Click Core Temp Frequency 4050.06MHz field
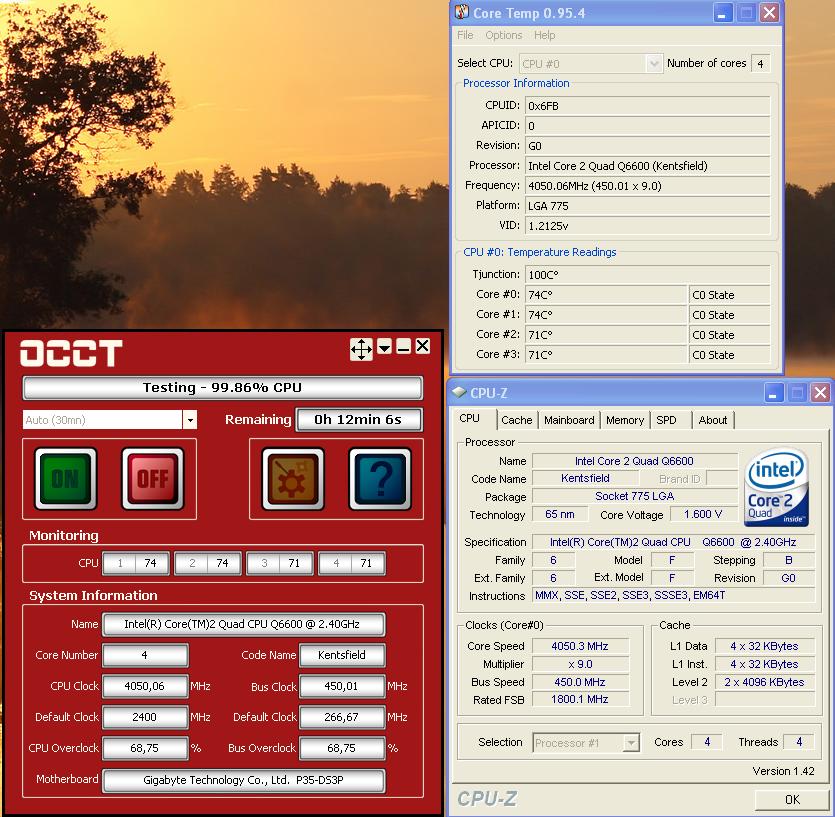 click(x=648, y=186)
